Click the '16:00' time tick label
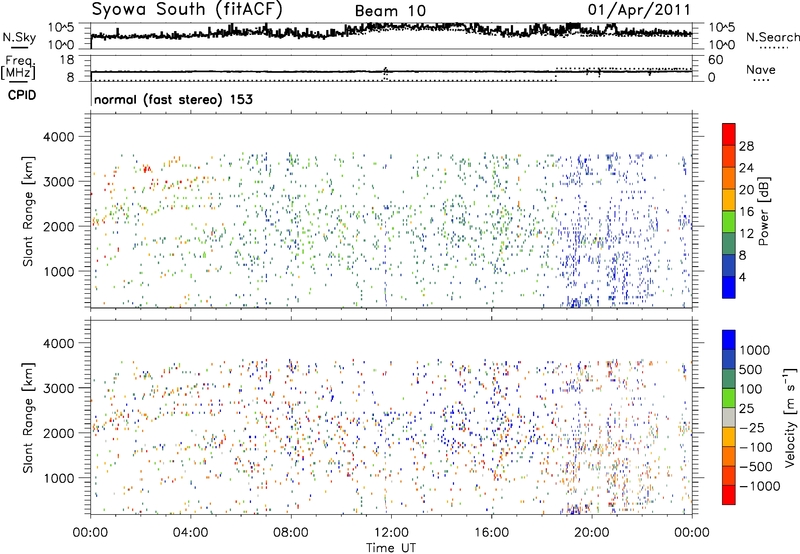Image resolution: width=800 pixels, height=554 pixels. click(491, 533)
